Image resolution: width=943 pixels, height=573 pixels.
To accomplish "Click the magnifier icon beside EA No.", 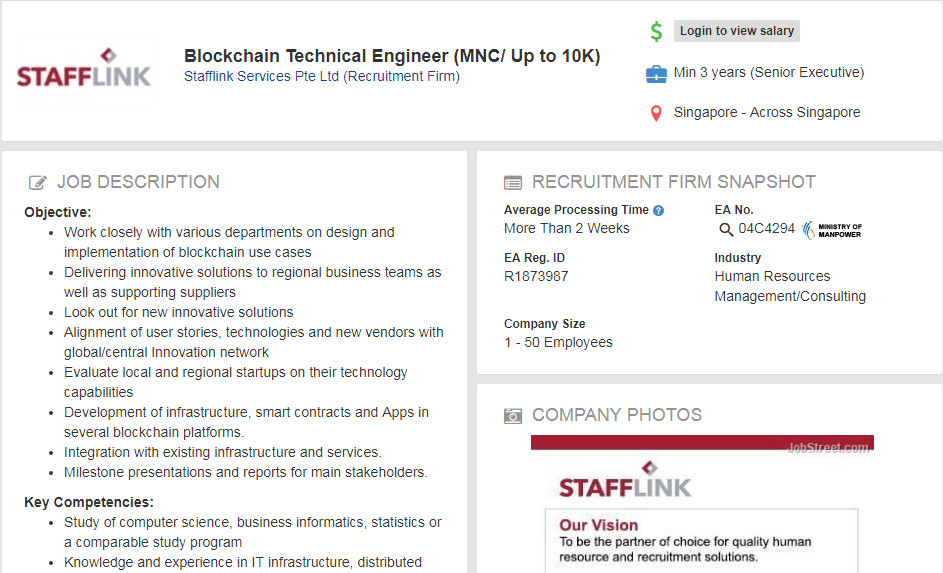I will (x=726, y=230).
